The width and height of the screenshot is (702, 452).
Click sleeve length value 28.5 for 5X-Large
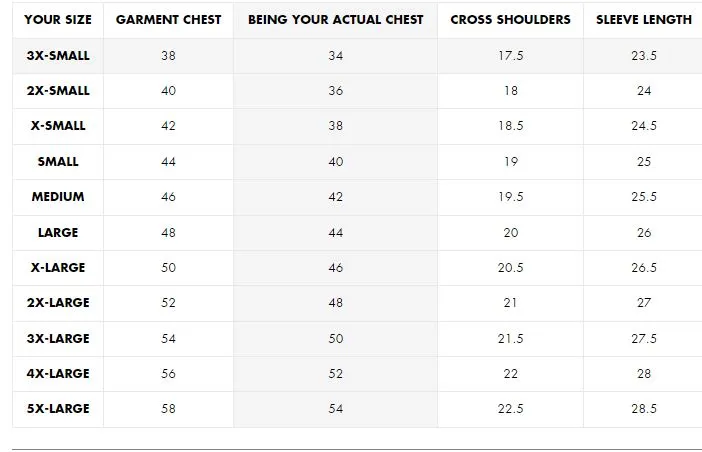[x=644, y=409]
